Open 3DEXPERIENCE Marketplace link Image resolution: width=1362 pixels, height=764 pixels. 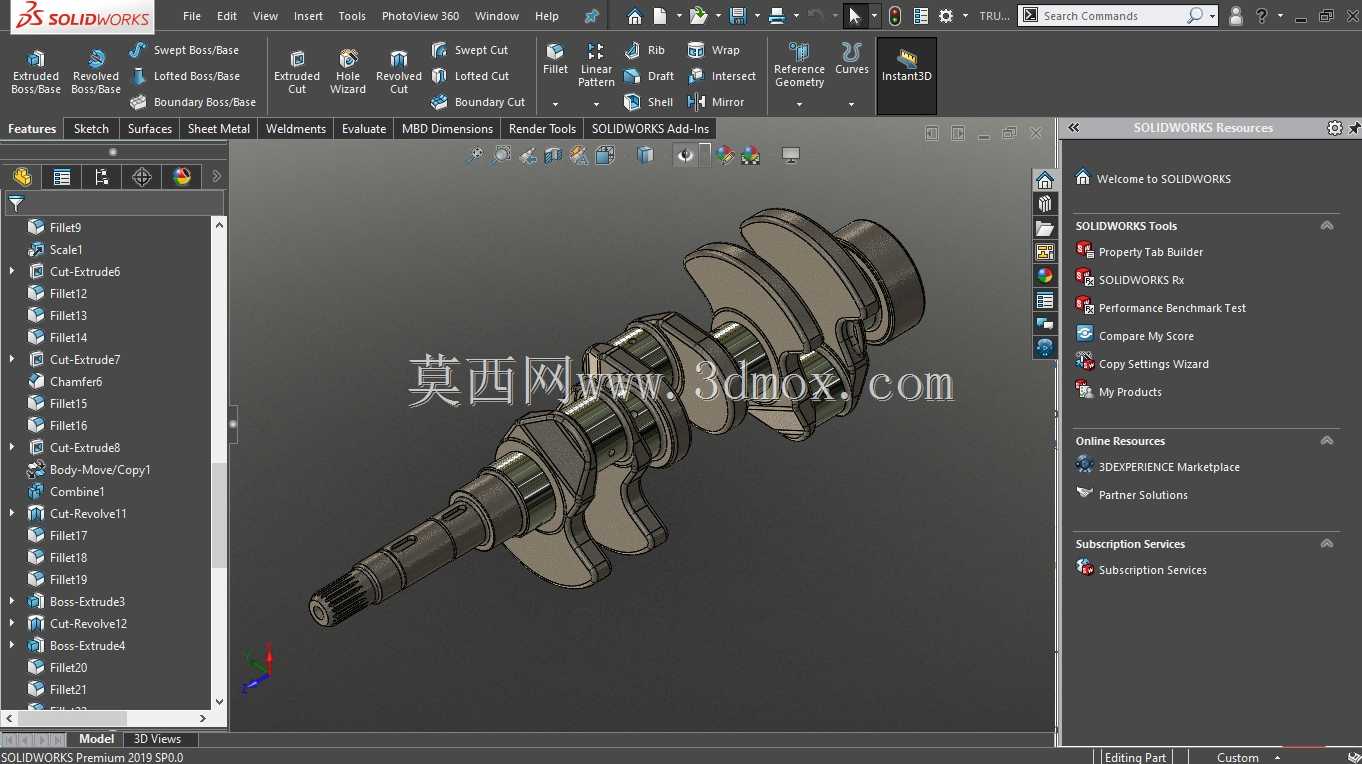1158,467
